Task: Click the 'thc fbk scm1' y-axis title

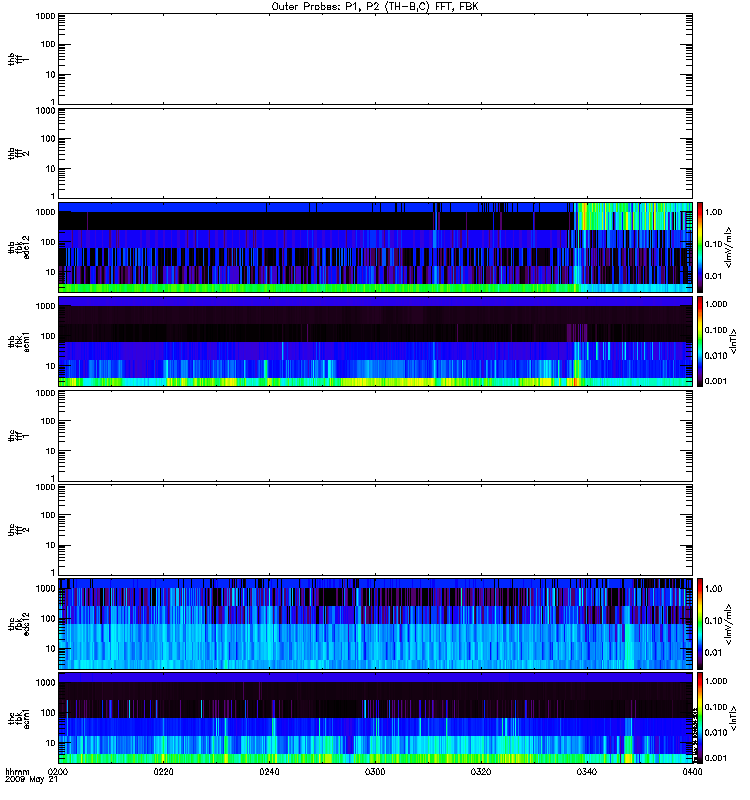Action: click(18, 718)
